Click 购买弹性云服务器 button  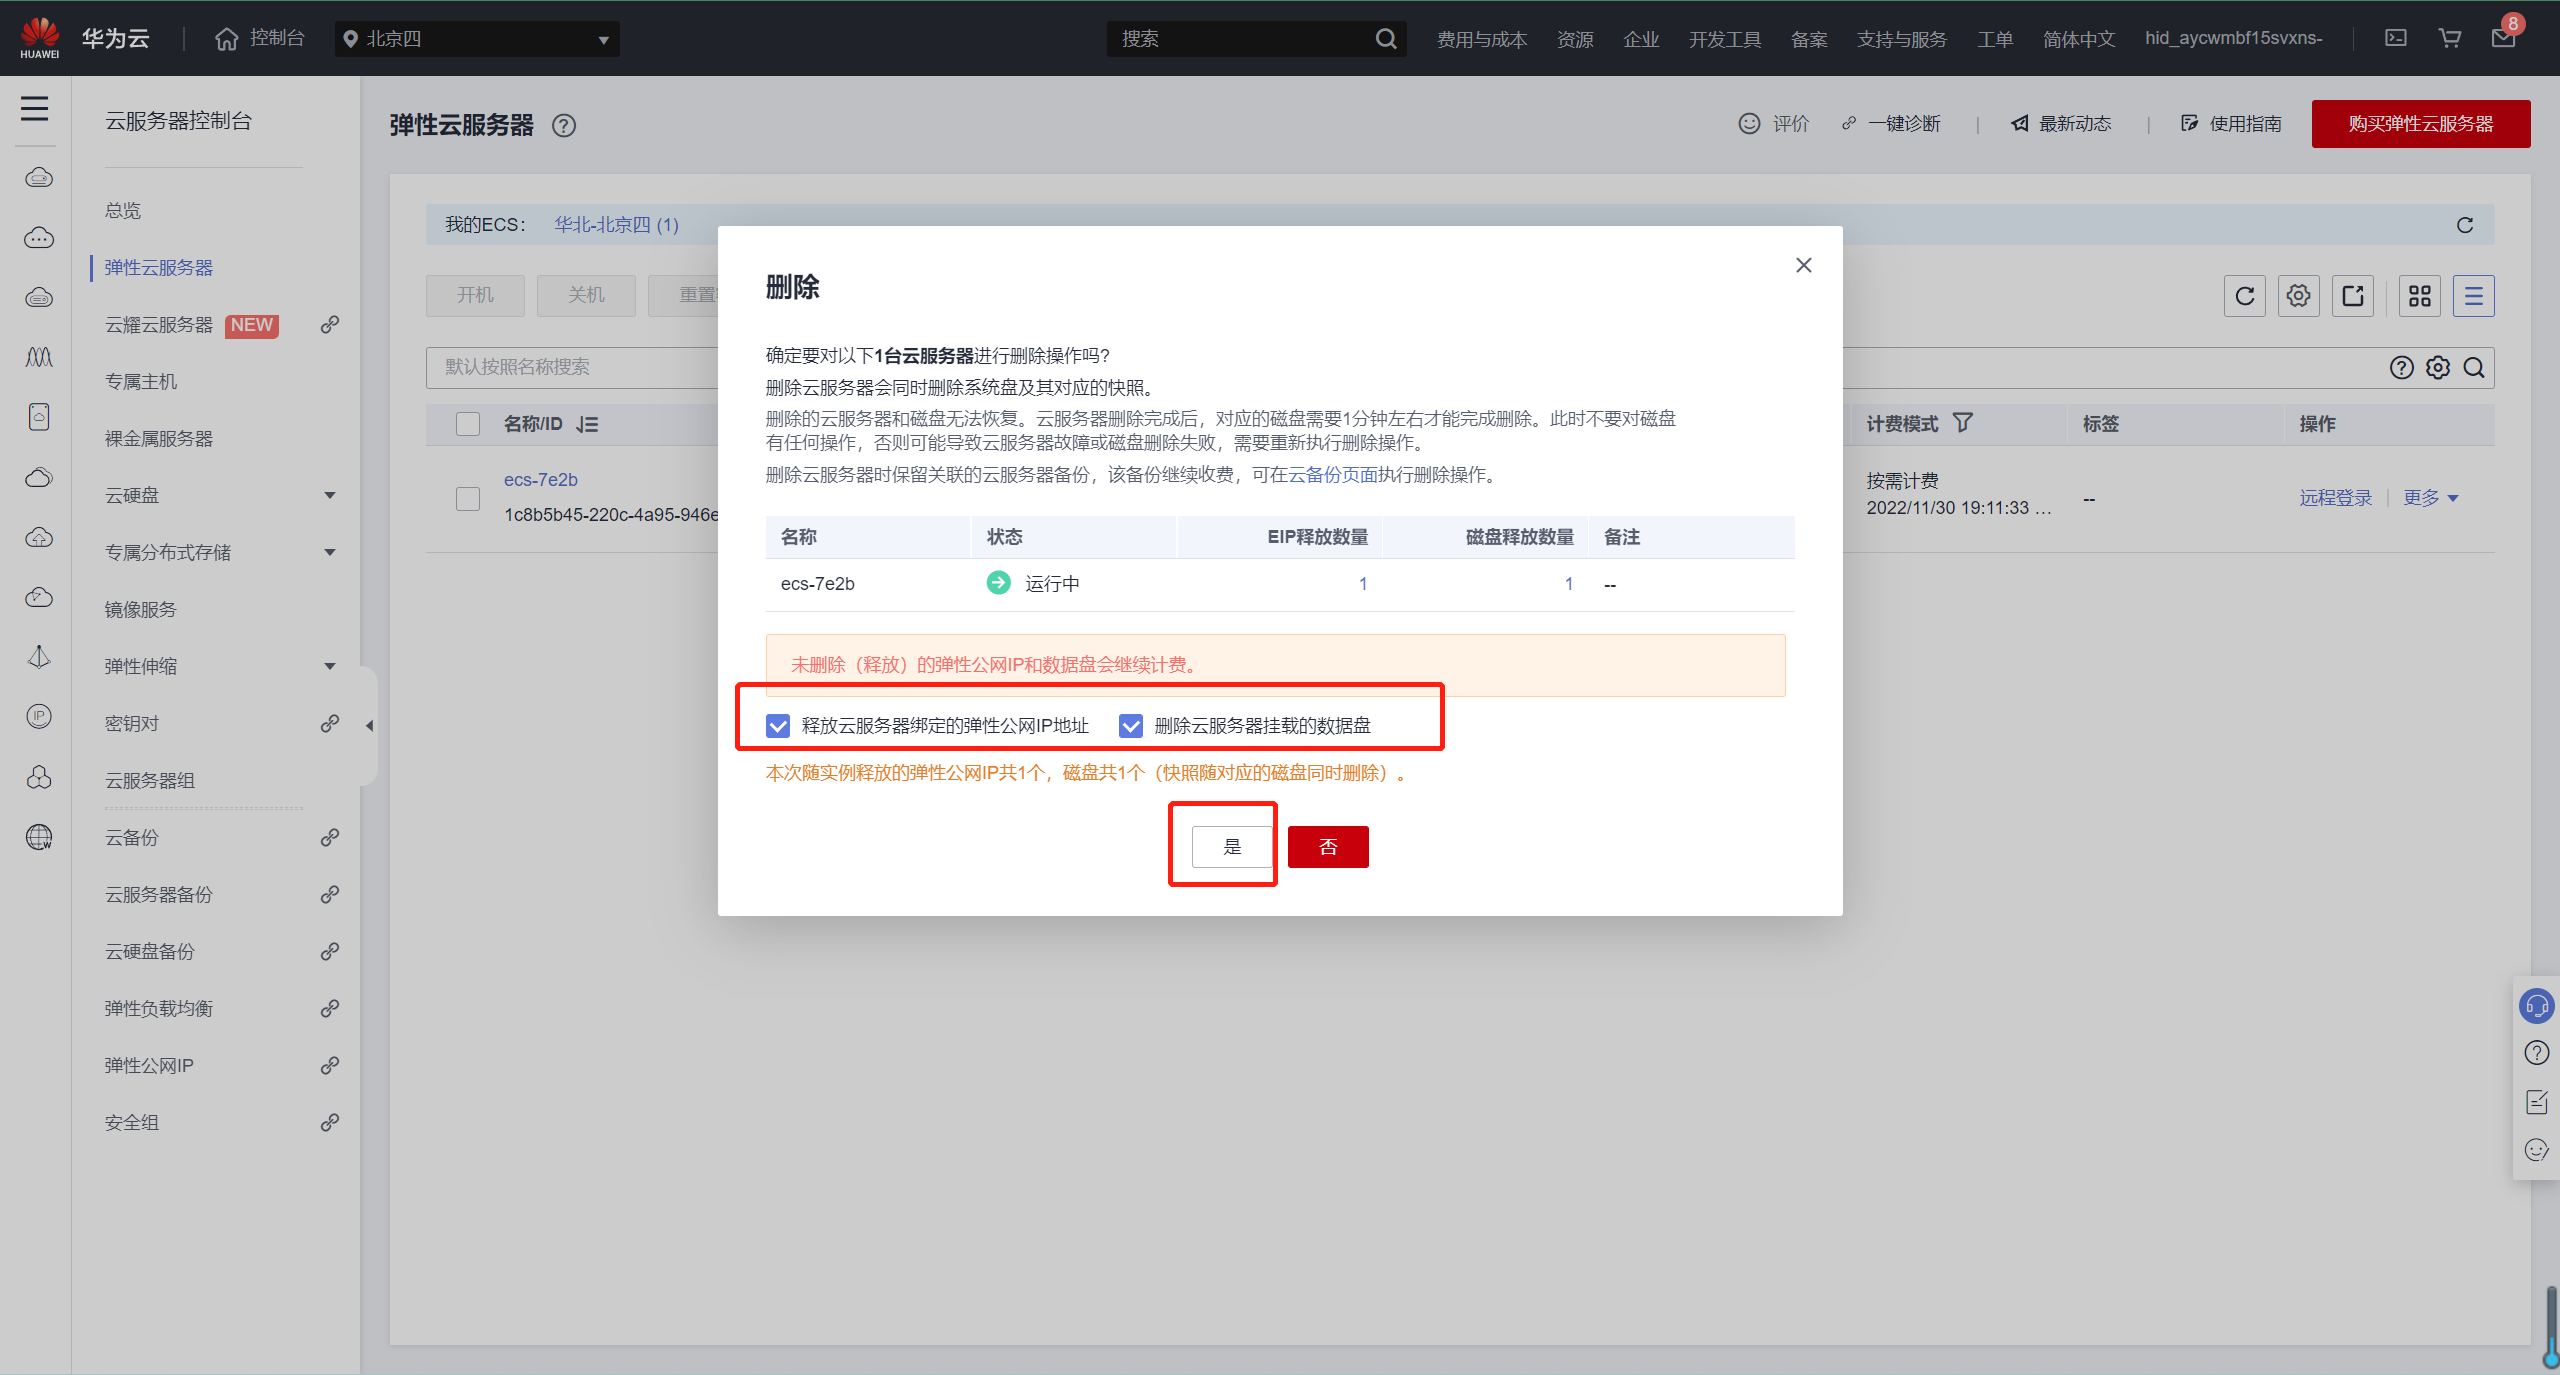pyautogui.click(x=2421, y=124)
